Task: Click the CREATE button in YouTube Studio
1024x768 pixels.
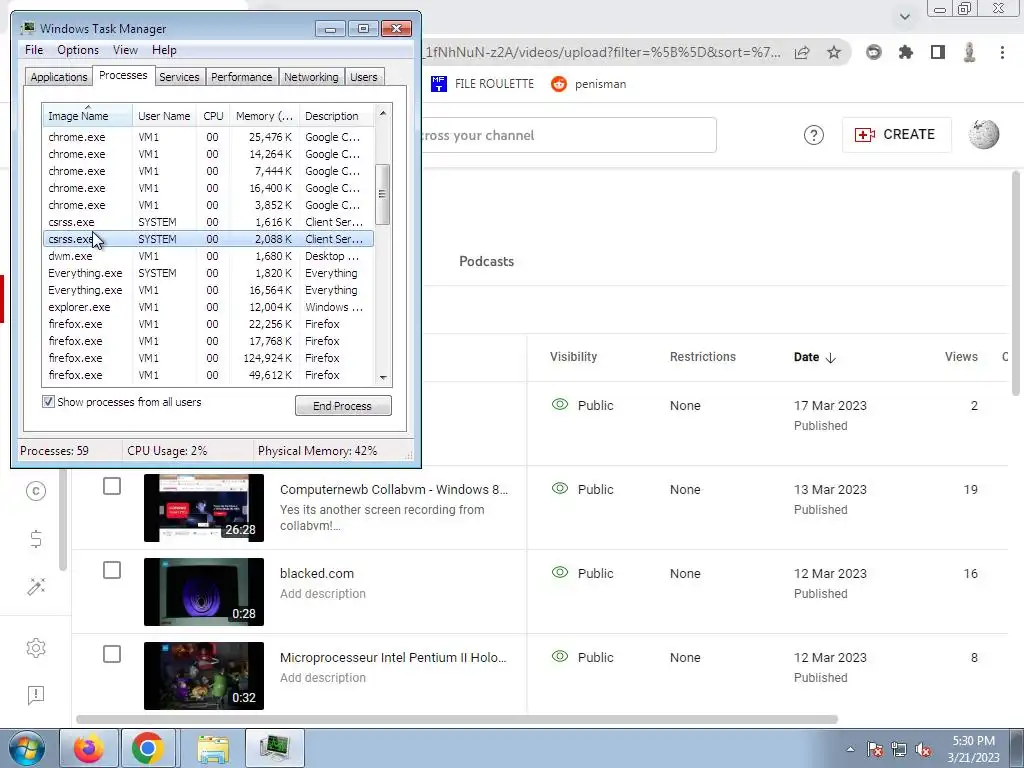Action: [x=896, y=135]
